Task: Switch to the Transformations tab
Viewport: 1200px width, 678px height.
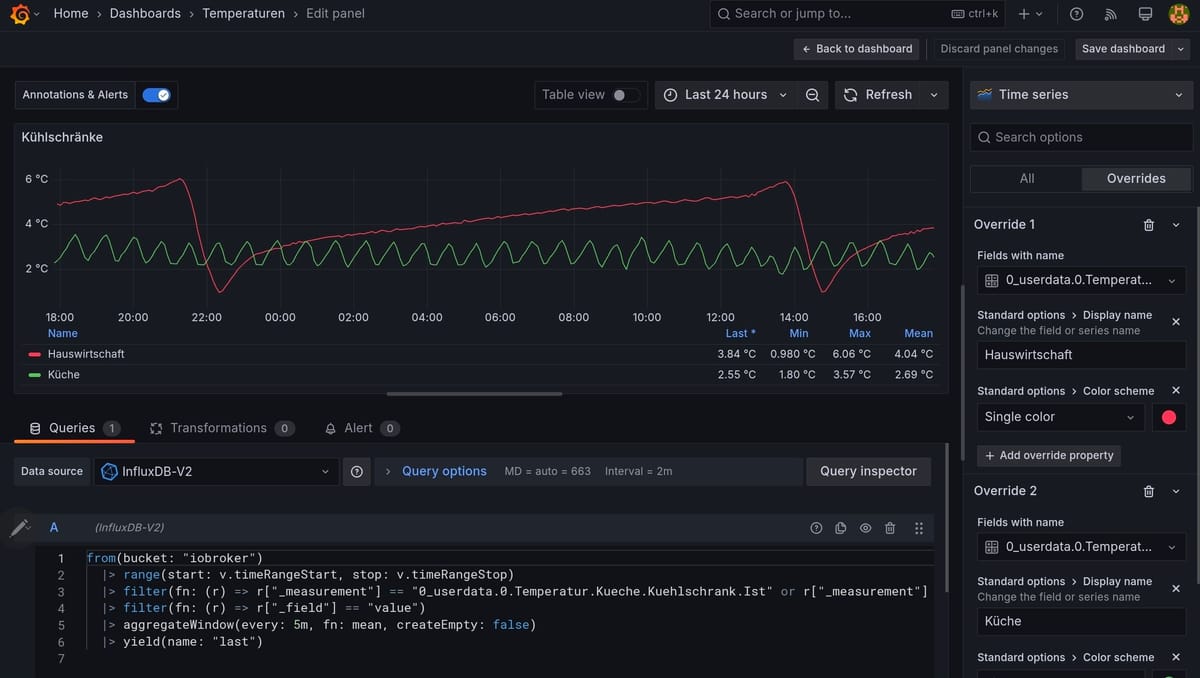Action: pyautogui.click(x=218, y=428)
